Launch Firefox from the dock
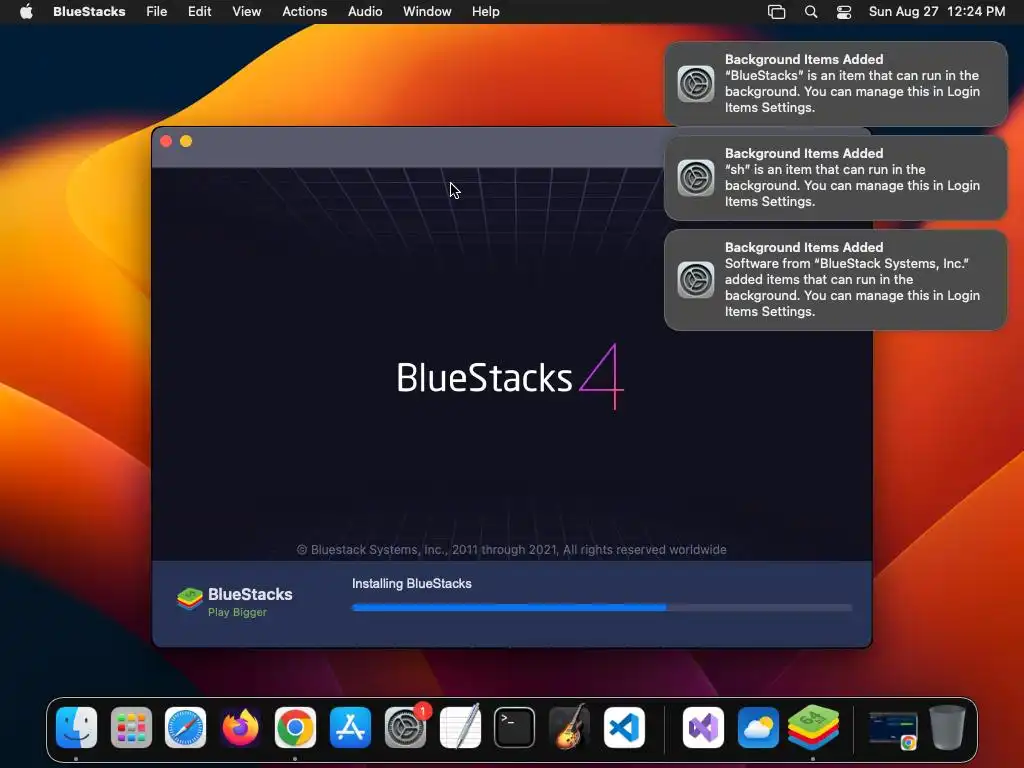 click(x=240, y=727)
